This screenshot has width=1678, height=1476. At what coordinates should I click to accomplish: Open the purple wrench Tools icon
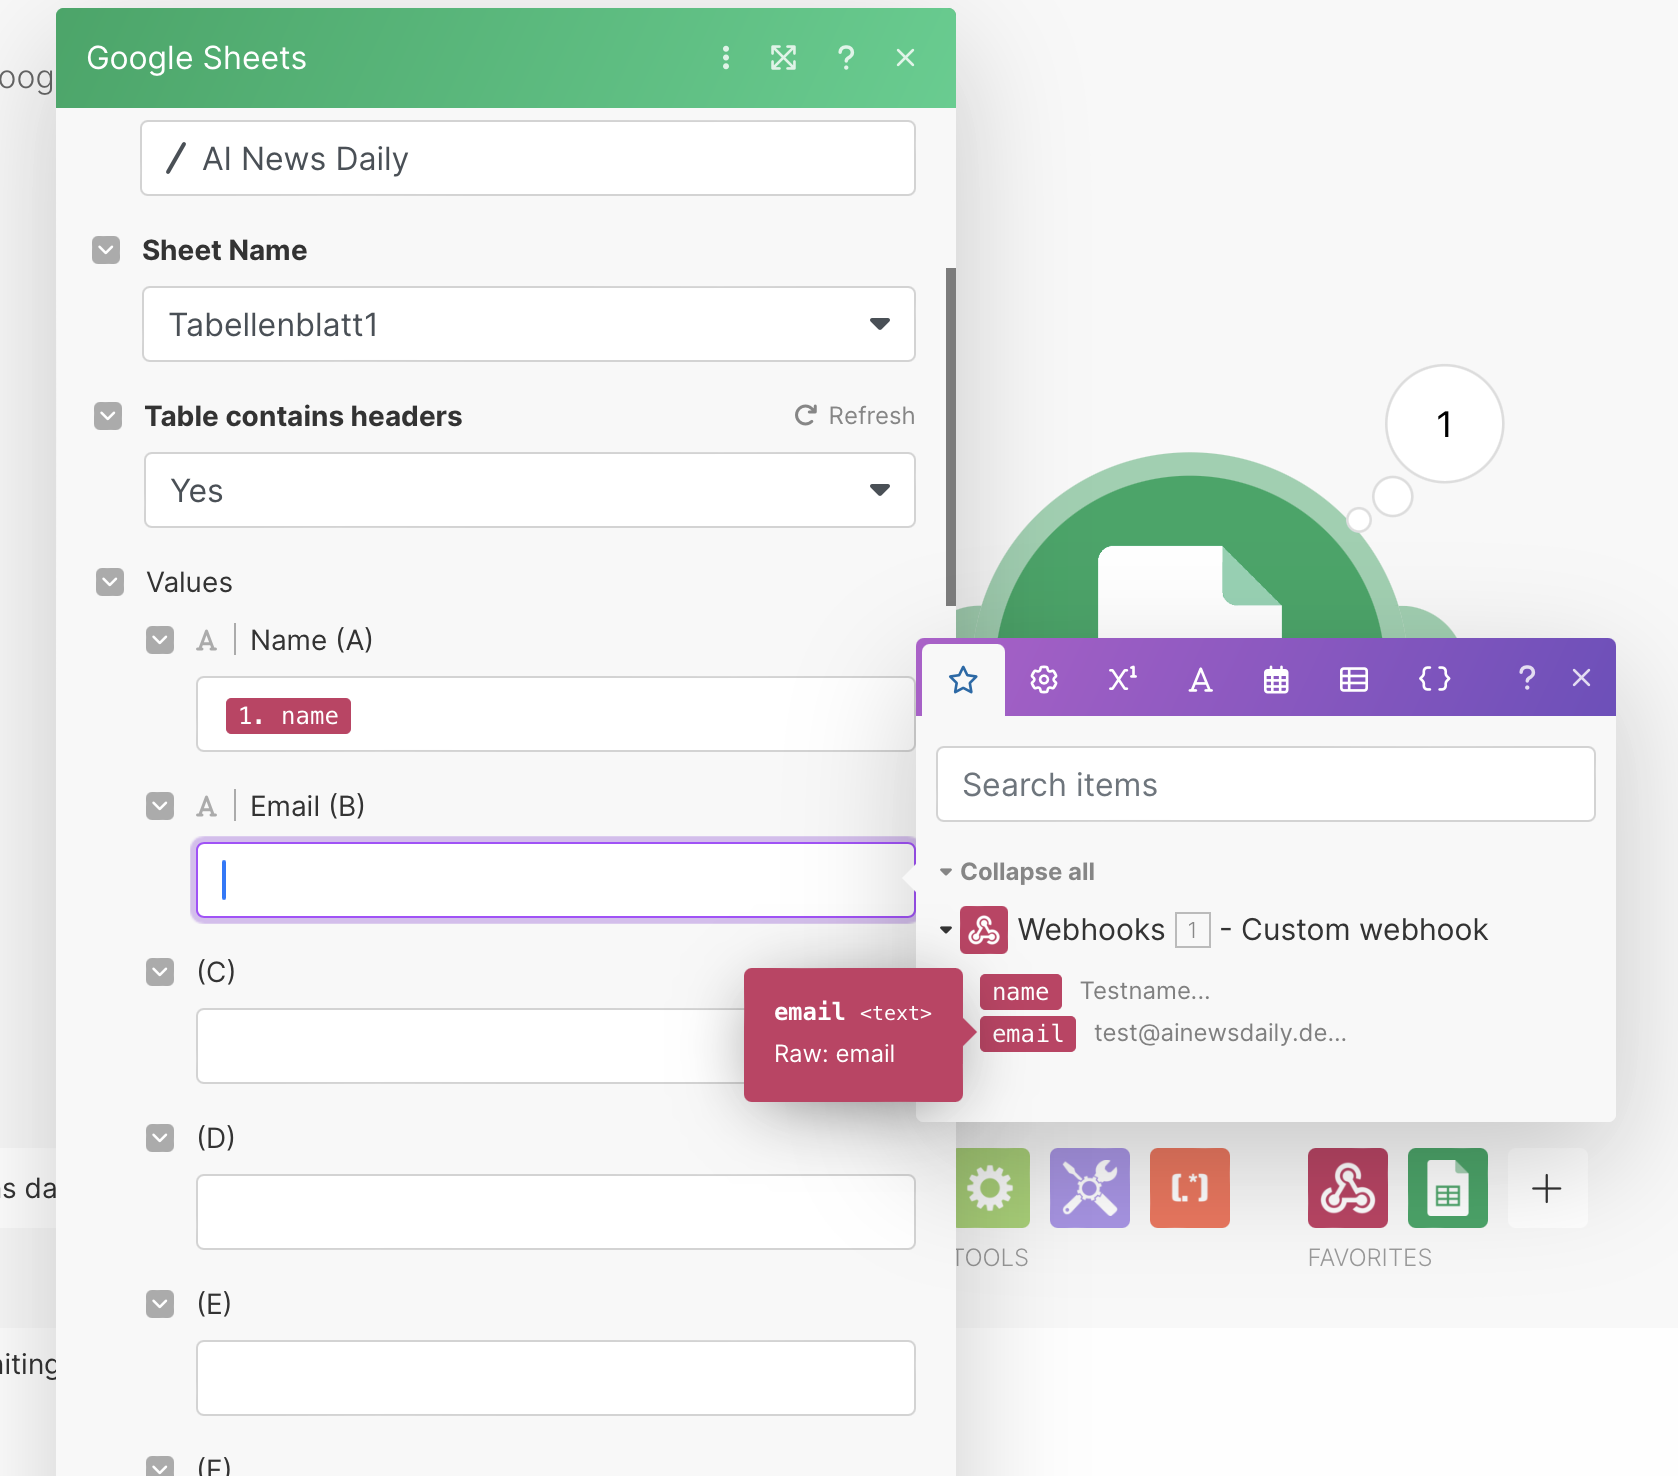click(x=1090, y=1188)
